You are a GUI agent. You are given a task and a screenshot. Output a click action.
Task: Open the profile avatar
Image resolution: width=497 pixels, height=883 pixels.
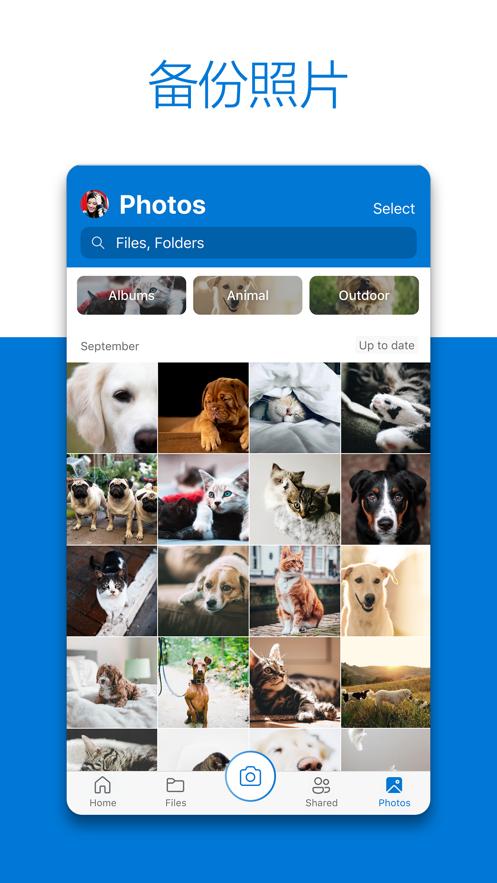(x=95, y=204)
